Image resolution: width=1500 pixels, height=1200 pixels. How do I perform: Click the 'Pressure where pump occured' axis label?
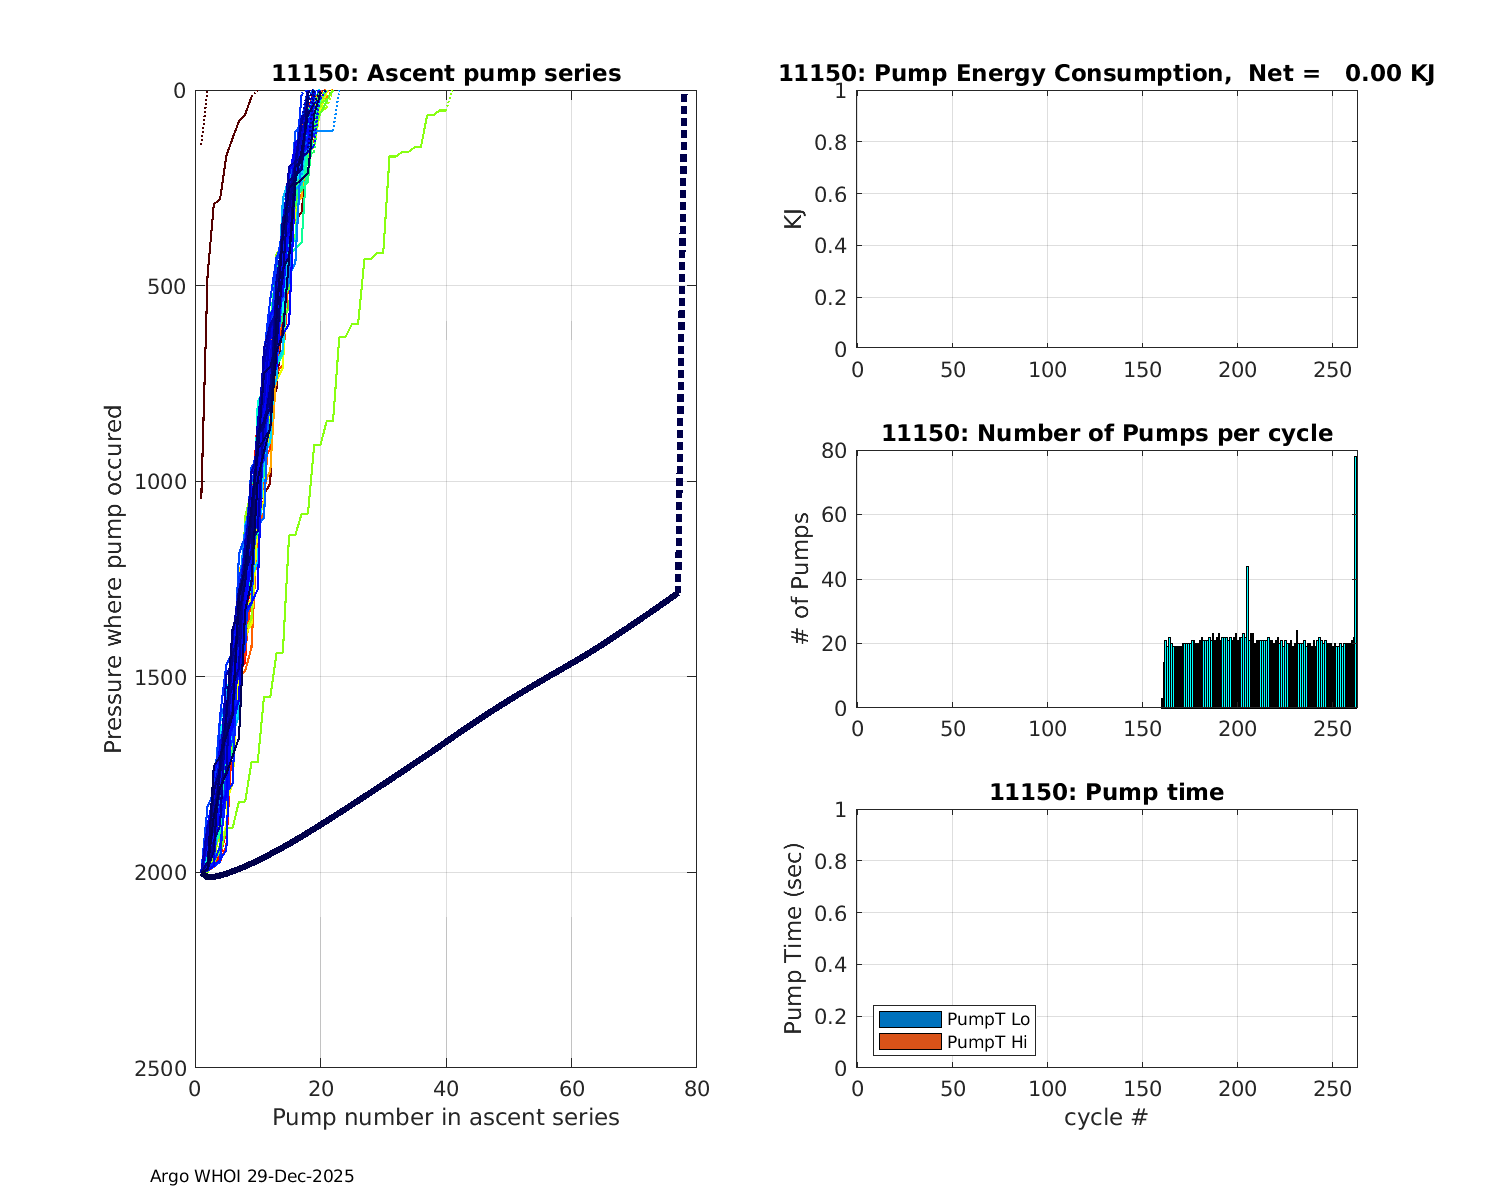(114, 579)
